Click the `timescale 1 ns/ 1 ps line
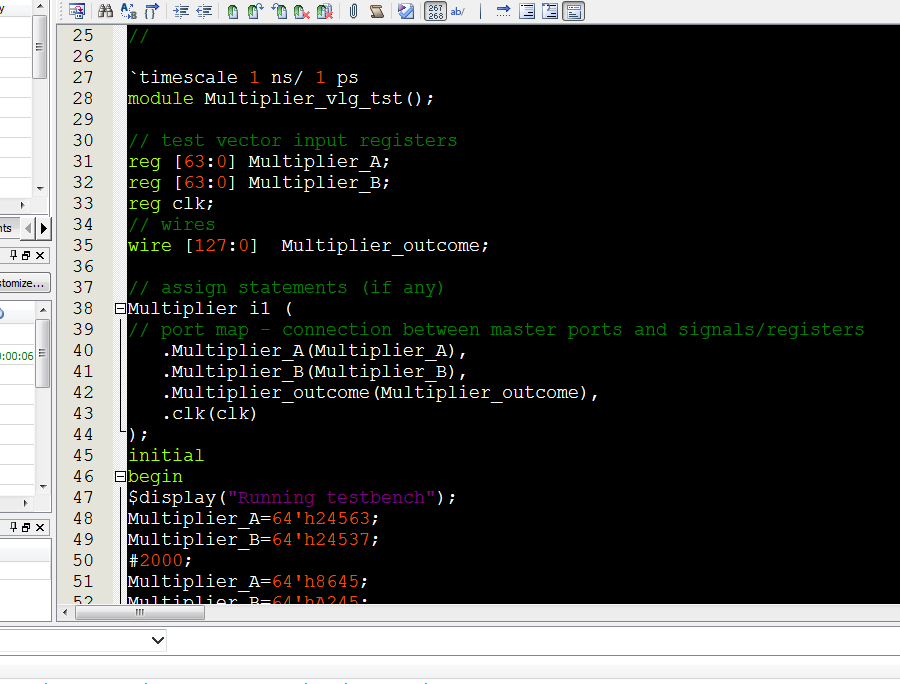 coord(243,77)
